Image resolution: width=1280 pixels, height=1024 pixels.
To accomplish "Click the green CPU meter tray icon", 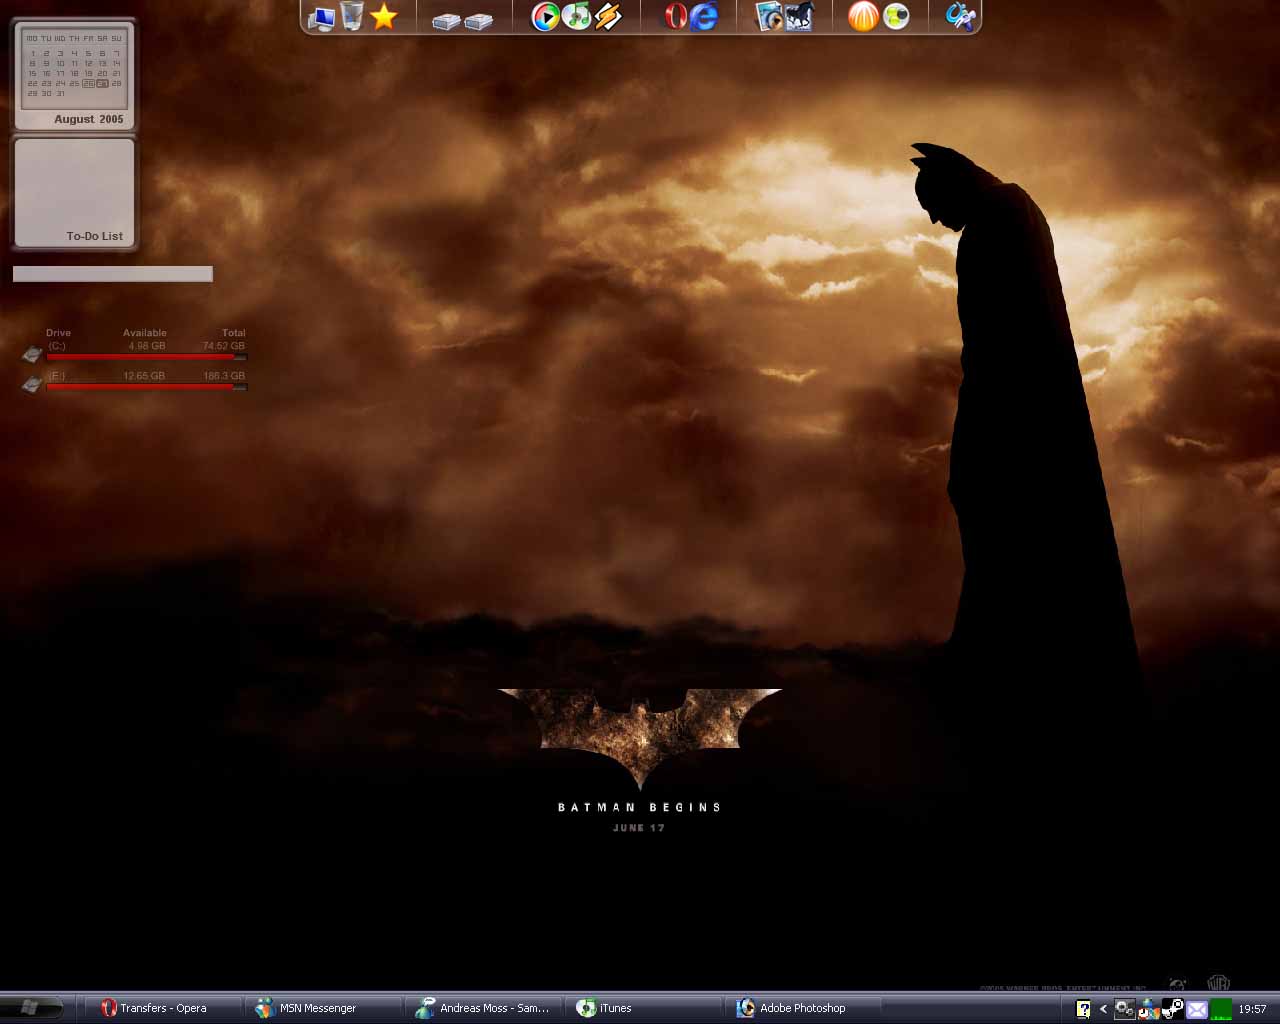I will [x=1221, y=1009].
